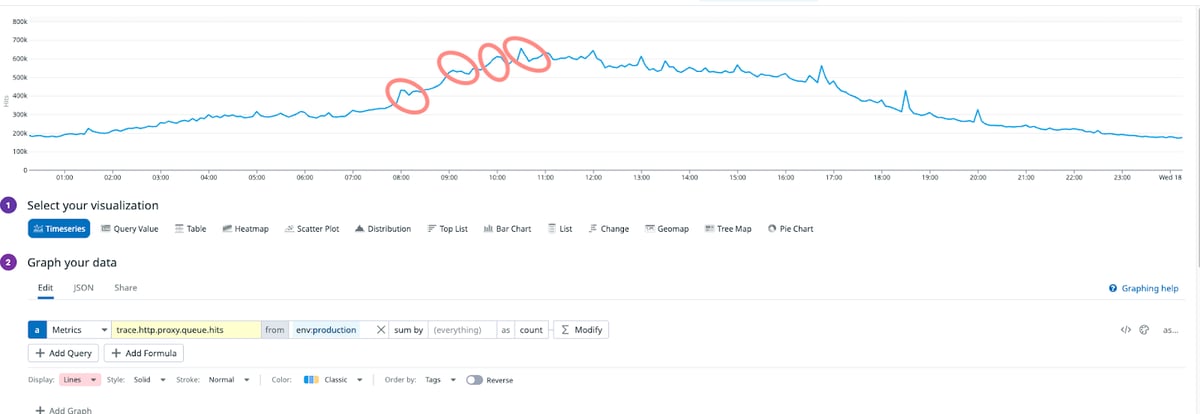Open the Share tab

pos(125,287)
